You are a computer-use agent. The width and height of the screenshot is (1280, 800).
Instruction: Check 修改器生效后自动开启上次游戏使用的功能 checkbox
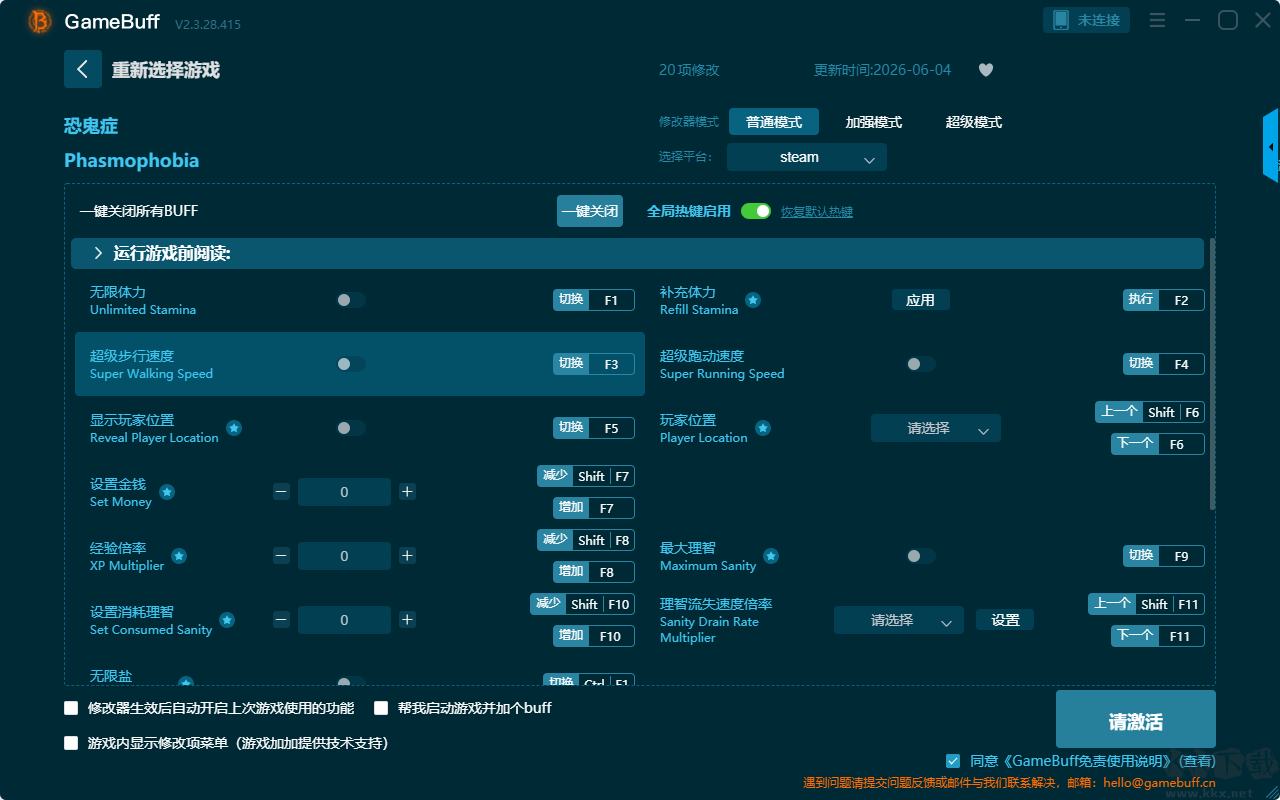[71, 708]
